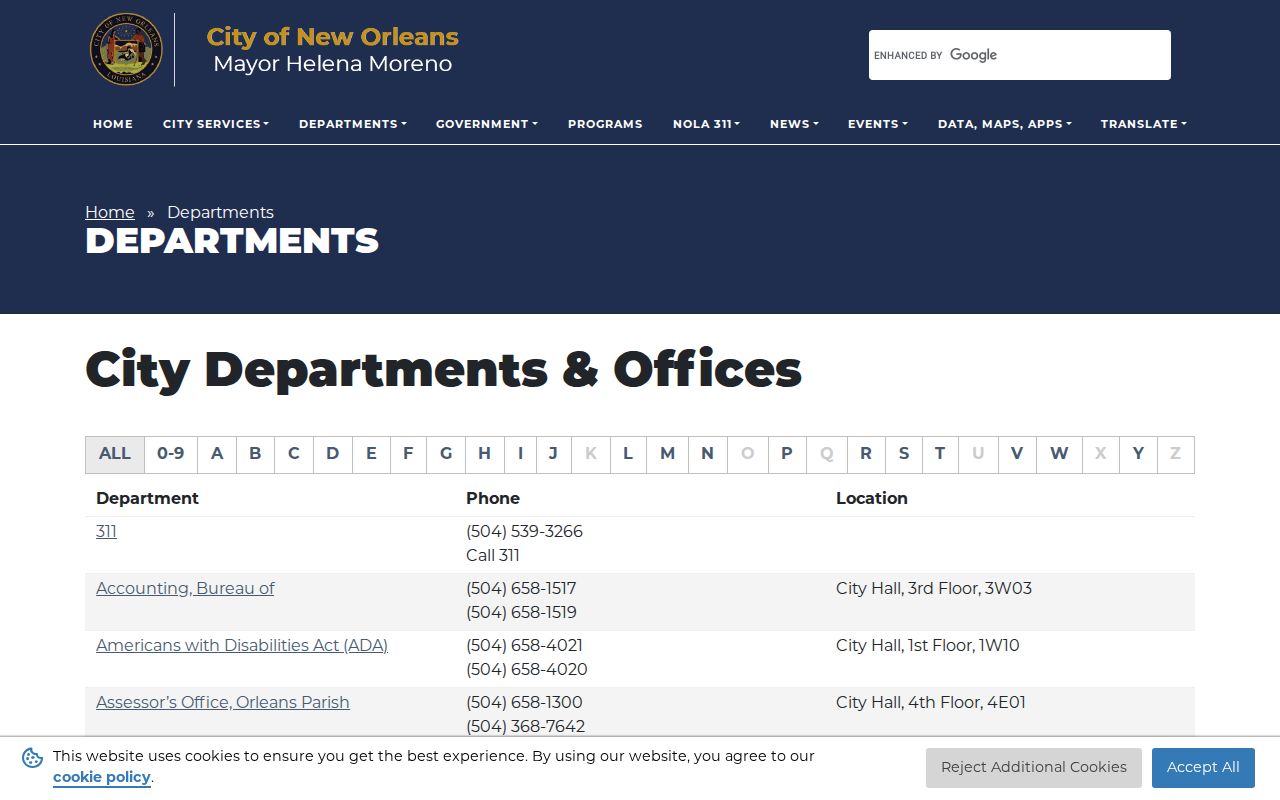Filter departments by letter Y

(1138, 454)
